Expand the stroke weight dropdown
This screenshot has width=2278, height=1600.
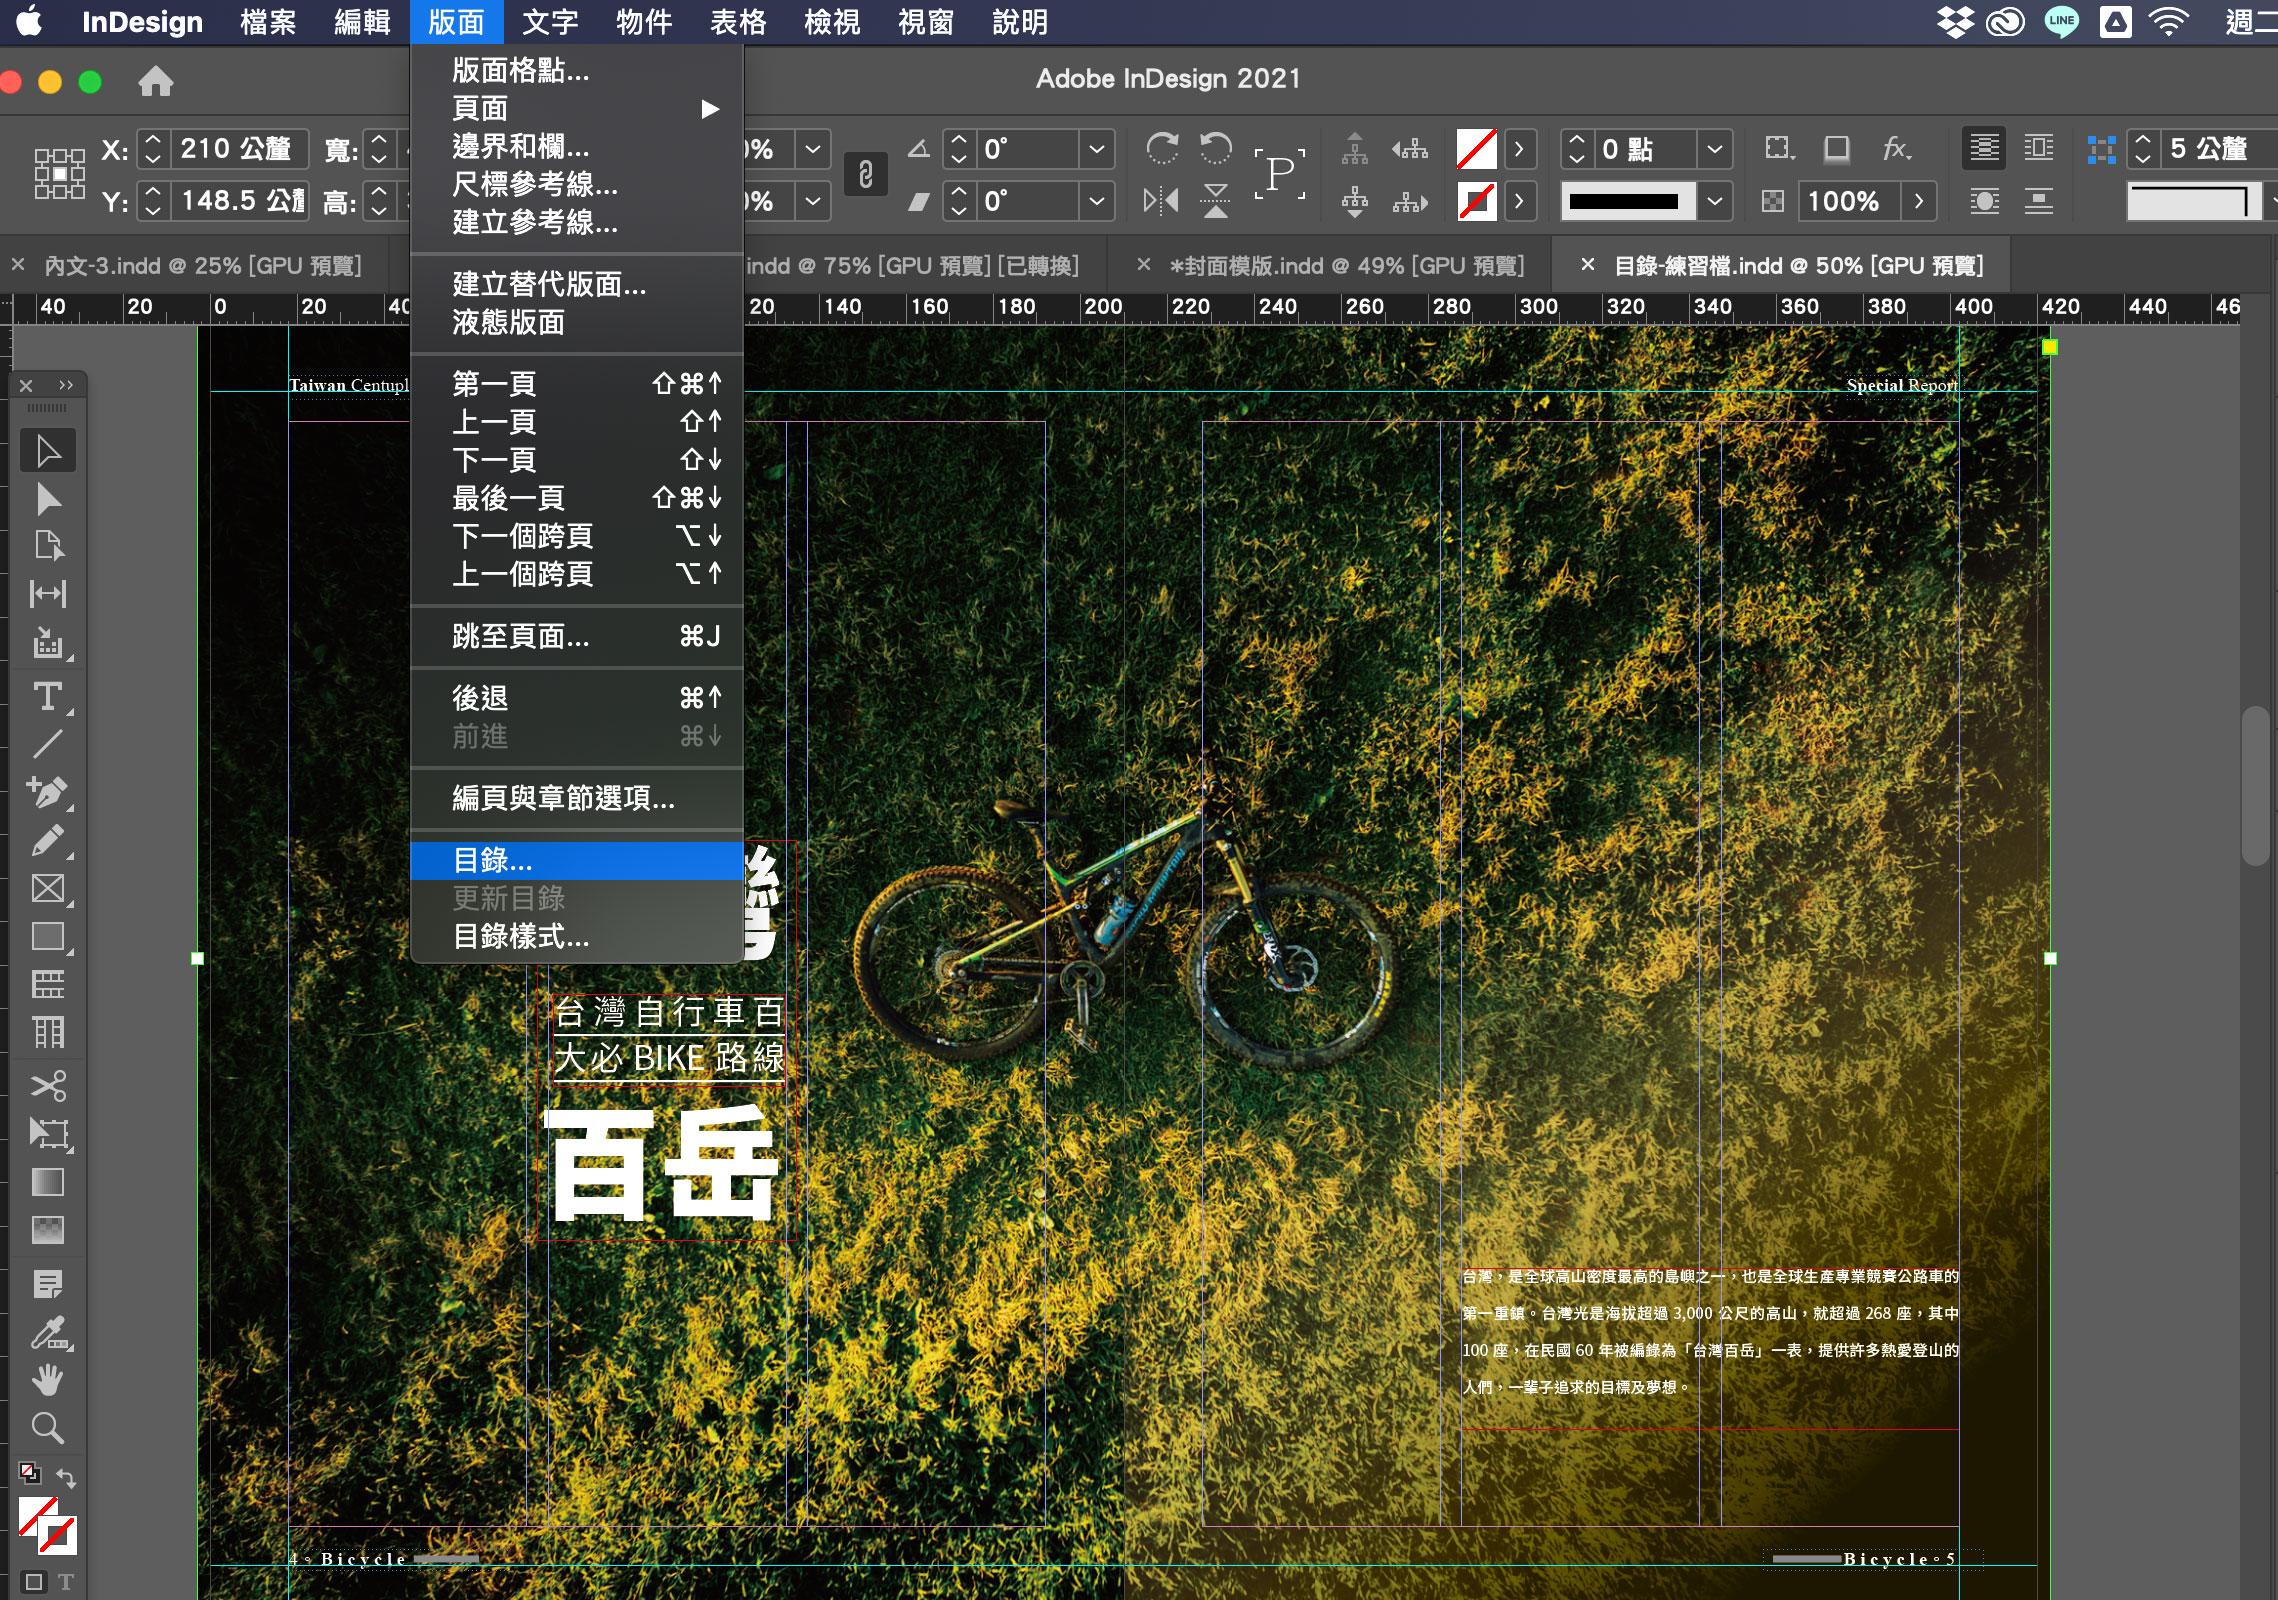tap(1714, 150)
